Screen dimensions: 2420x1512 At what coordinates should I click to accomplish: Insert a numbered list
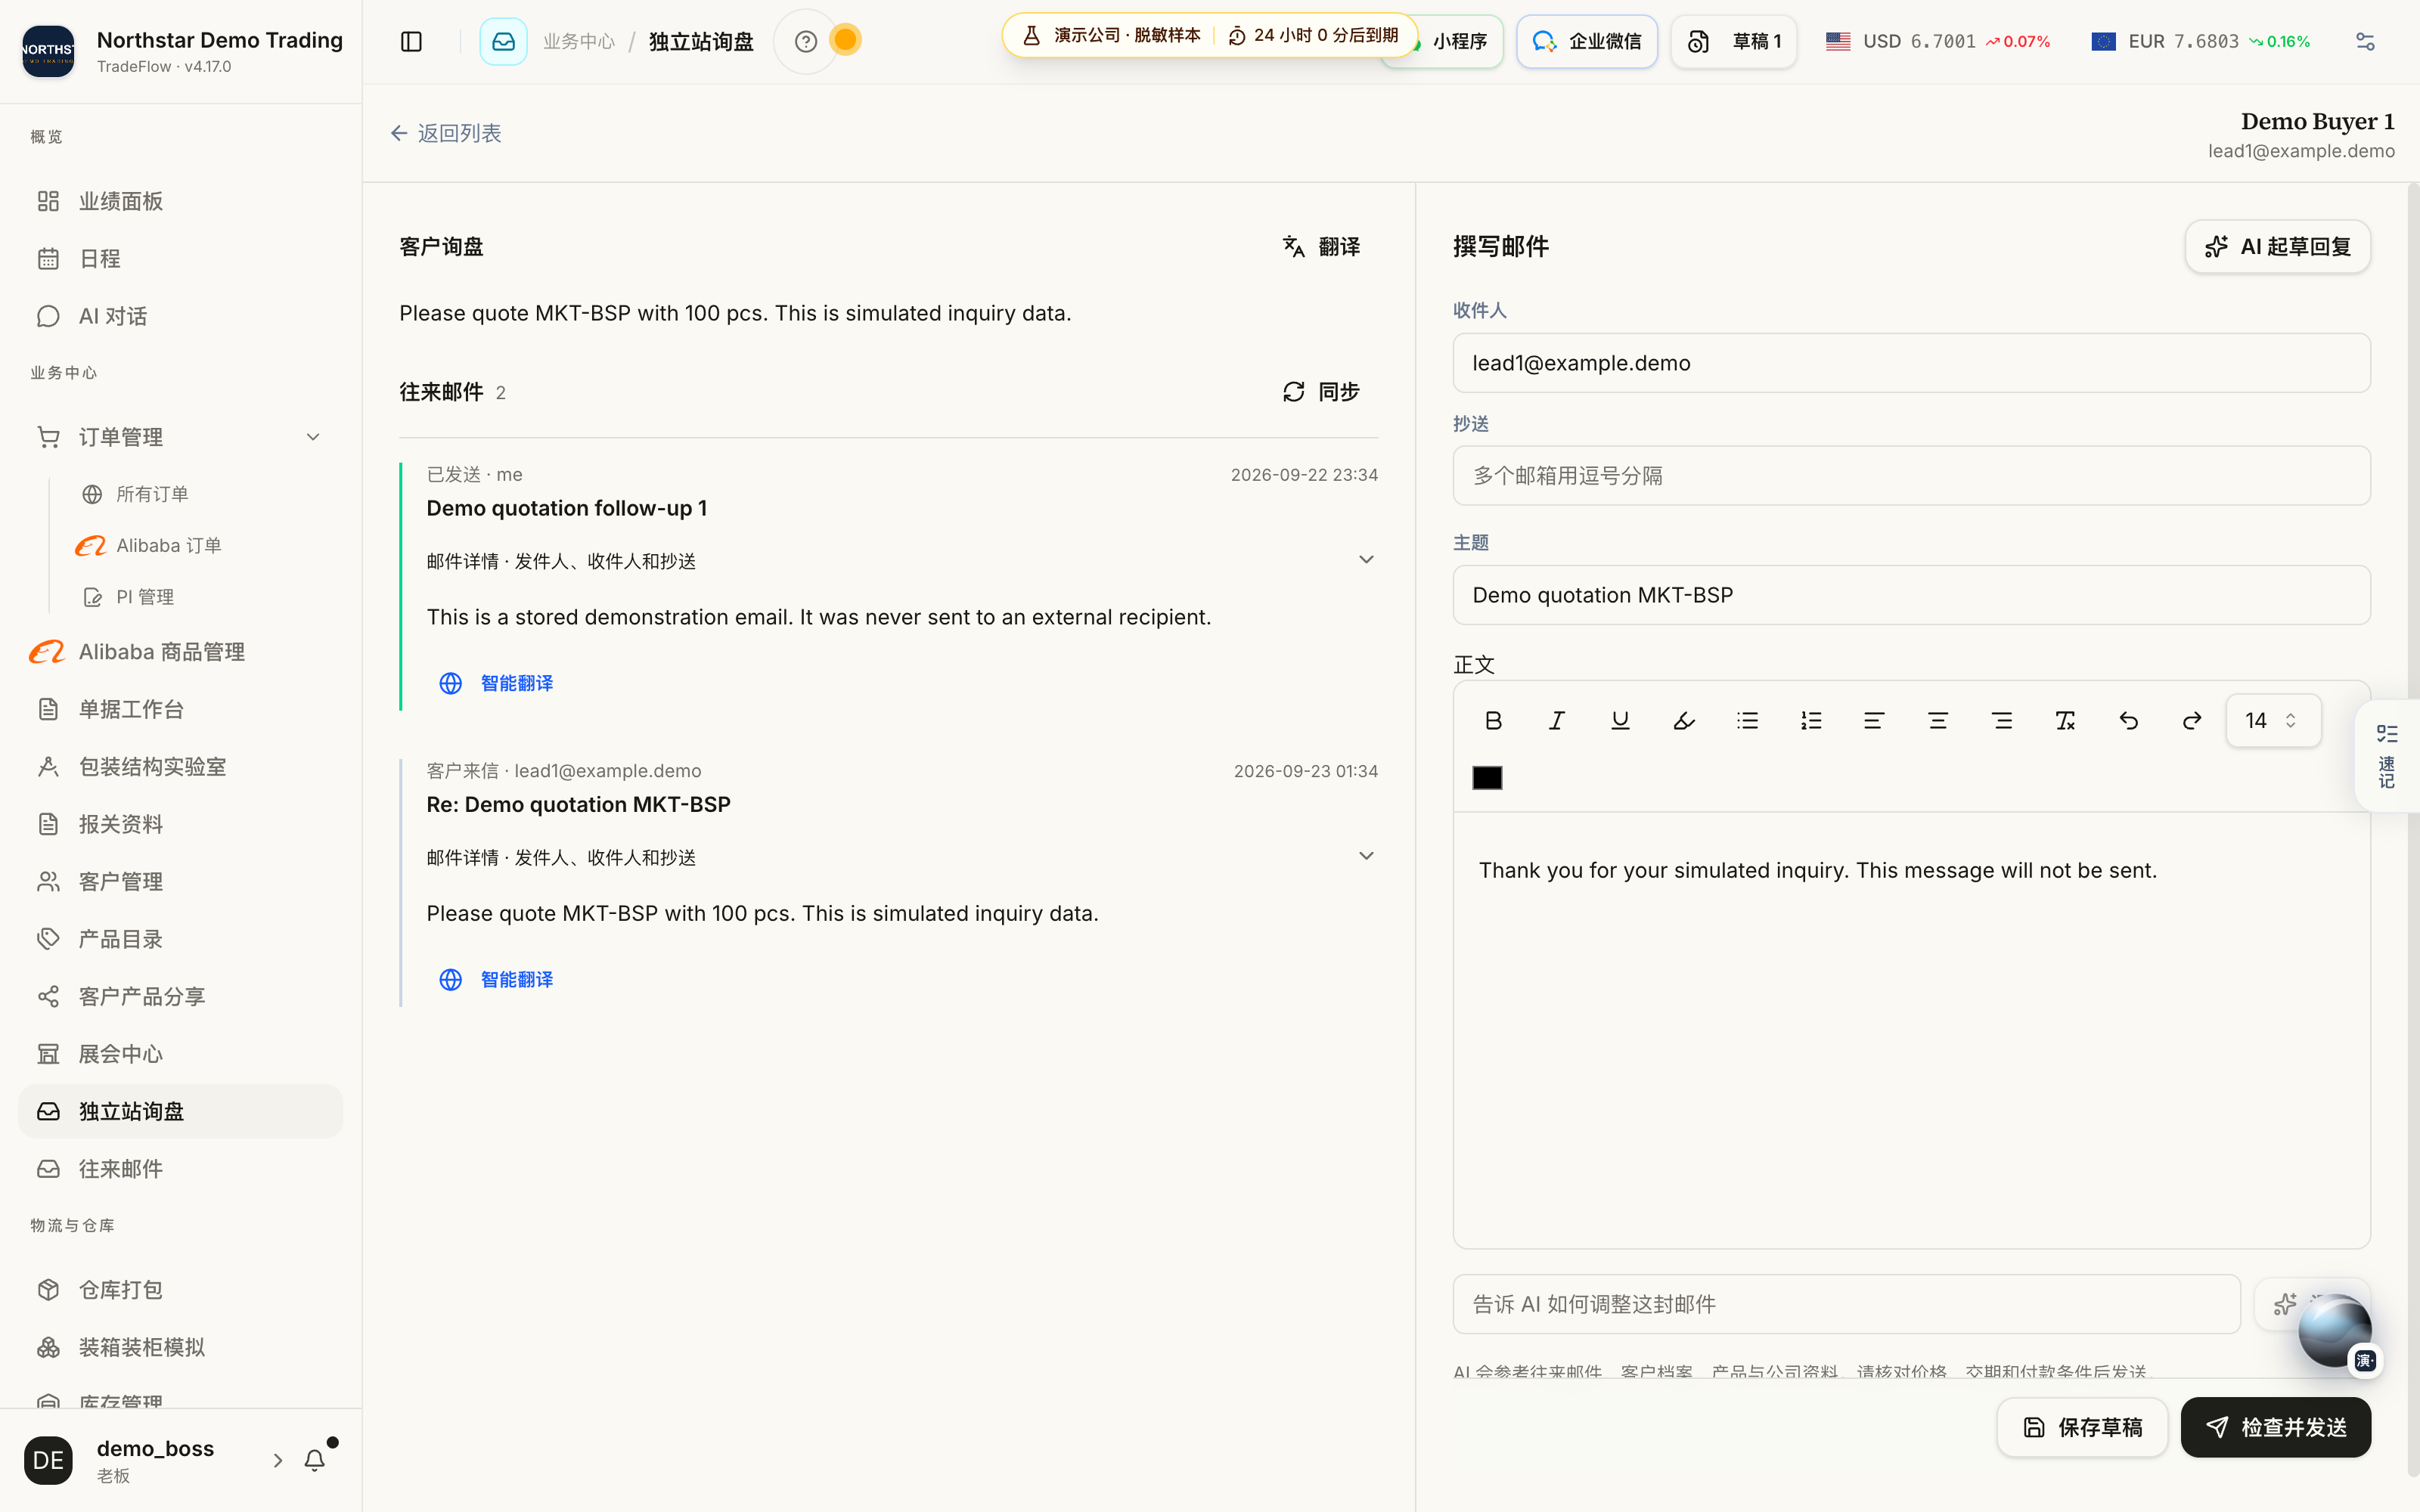[1811, 721]
